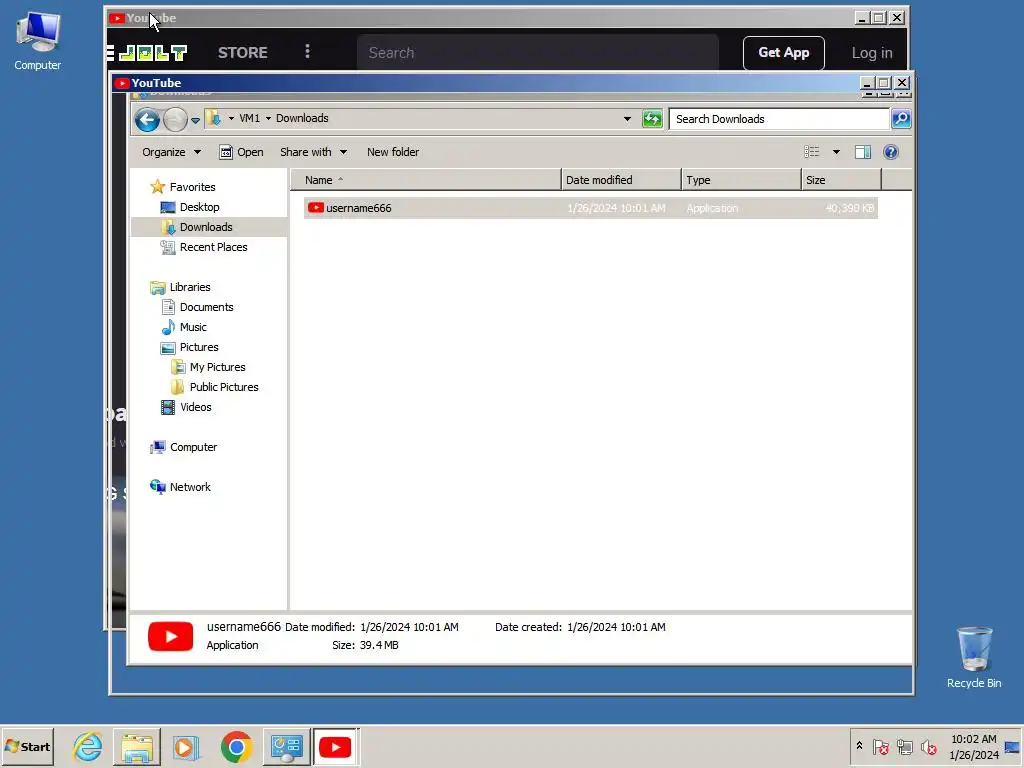Image resolution: width=1024 pixels, height=768 pixels.
Task: Open the Start menu
Action: pos(27,746)
